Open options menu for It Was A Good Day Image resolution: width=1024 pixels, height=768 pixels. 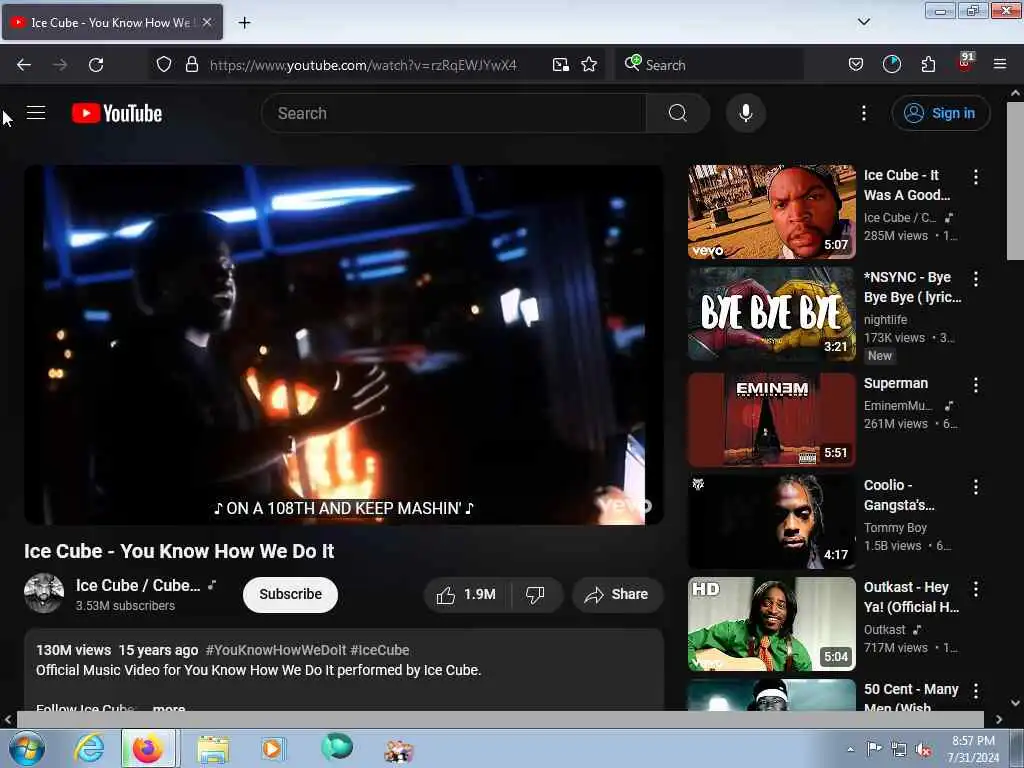click(x=975, y=176)
